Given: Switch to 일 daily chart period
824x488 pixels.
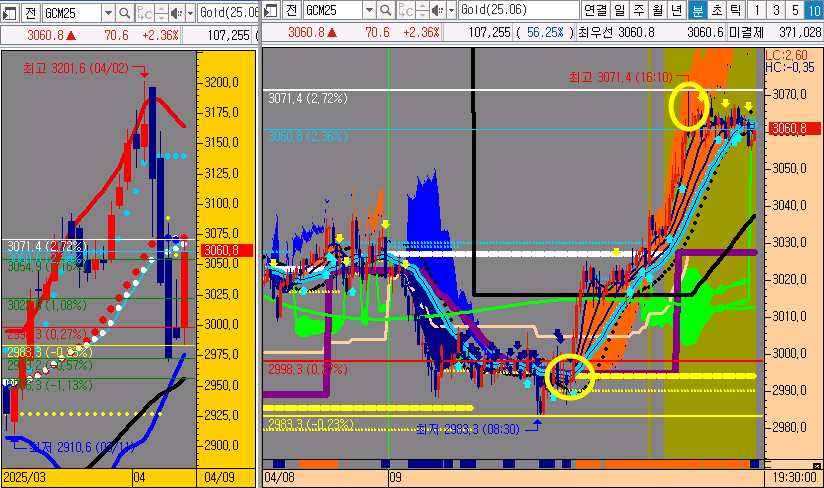Looking at the screenshot, I should 620,10.
